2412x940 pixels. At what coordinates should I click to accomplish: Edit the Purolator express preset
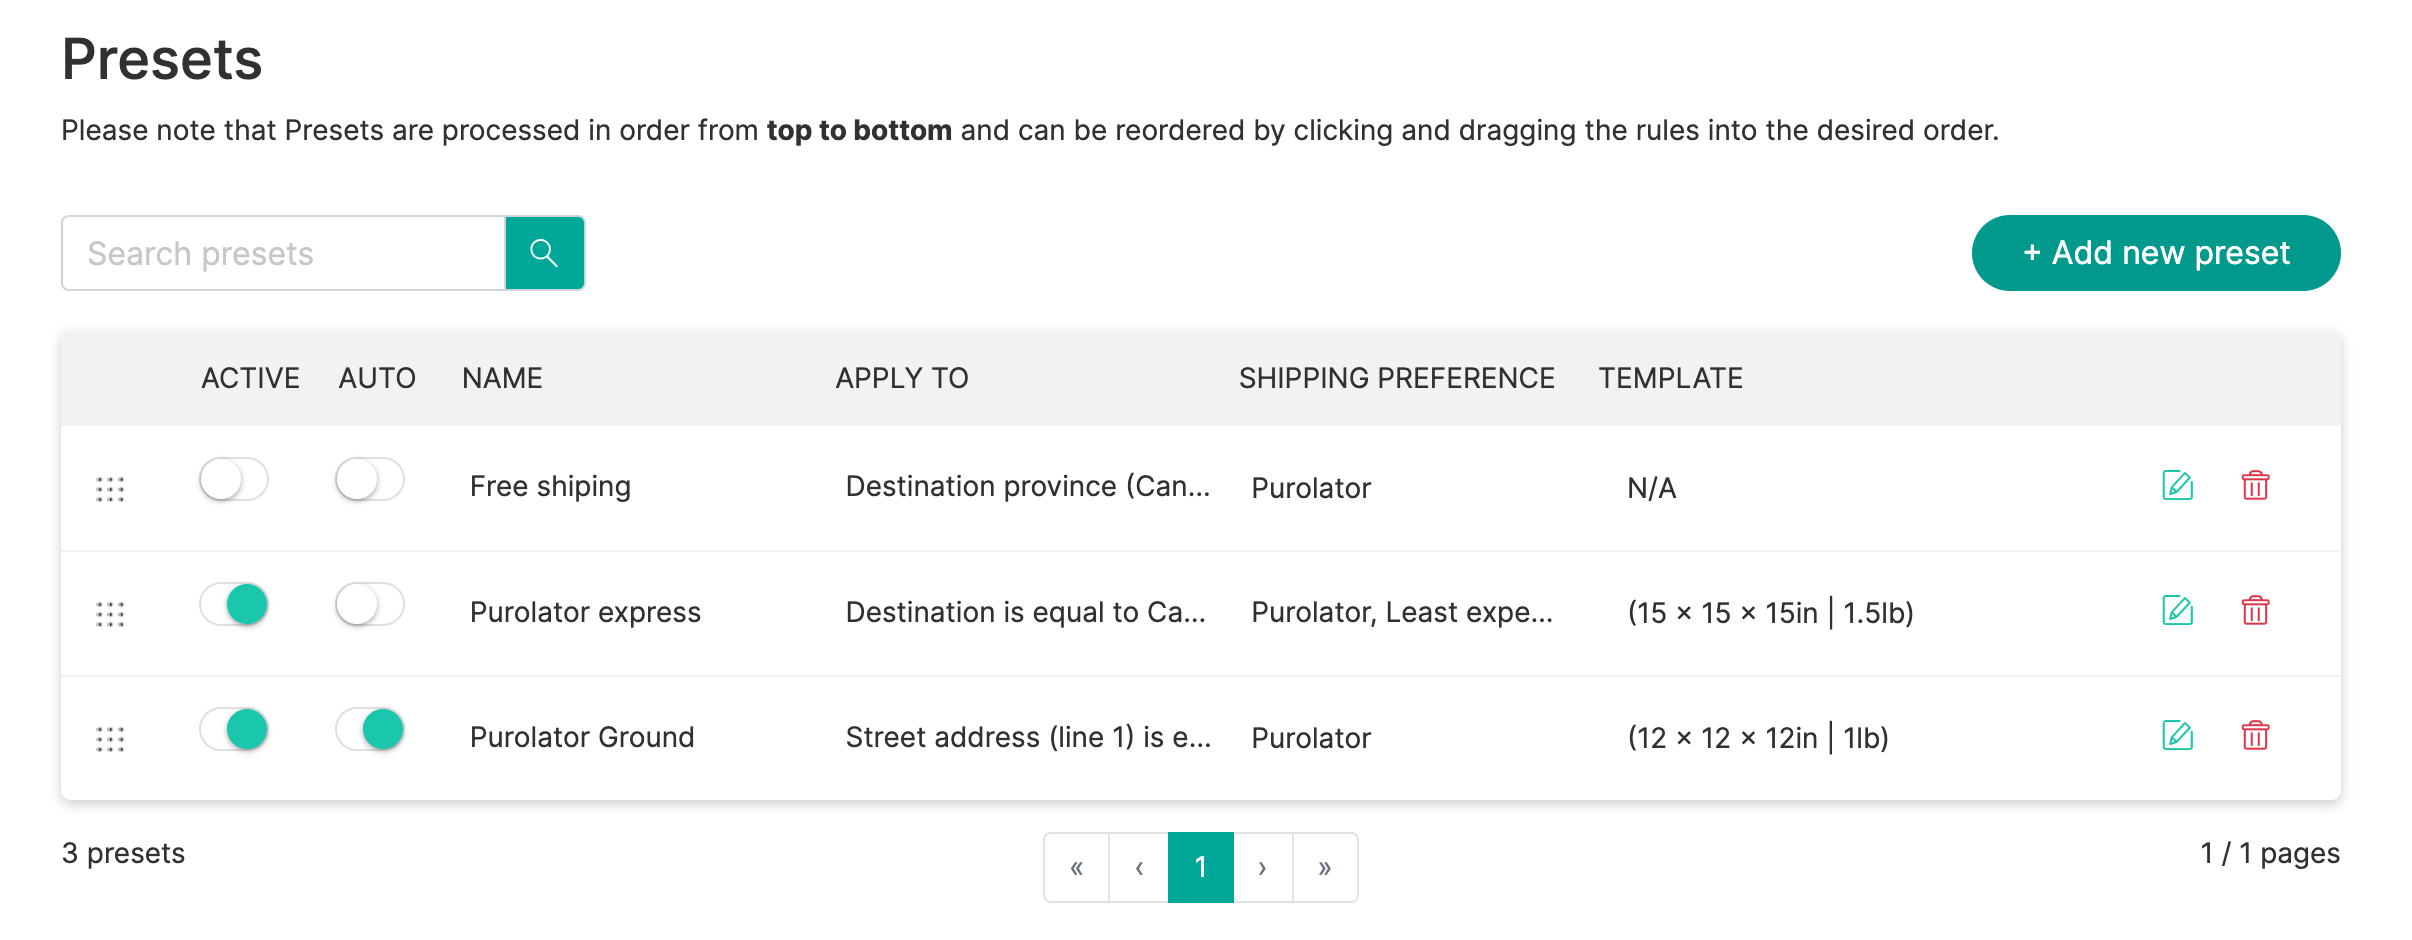(2177, 611)
